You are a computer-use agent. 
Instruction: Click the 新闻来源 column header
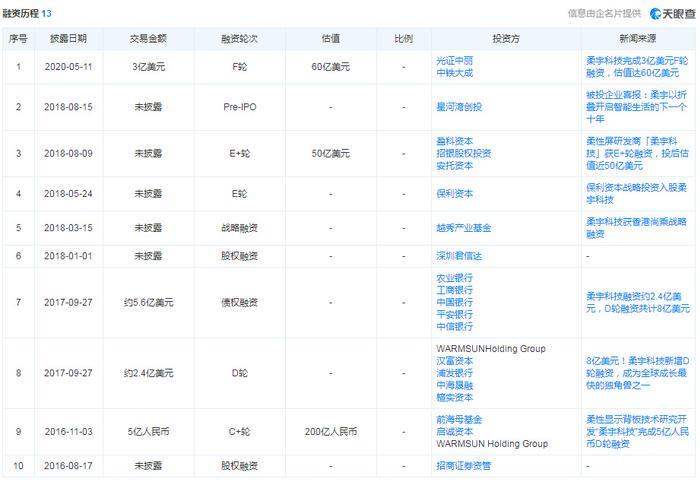pyautogui.click(x=638, y=39)
